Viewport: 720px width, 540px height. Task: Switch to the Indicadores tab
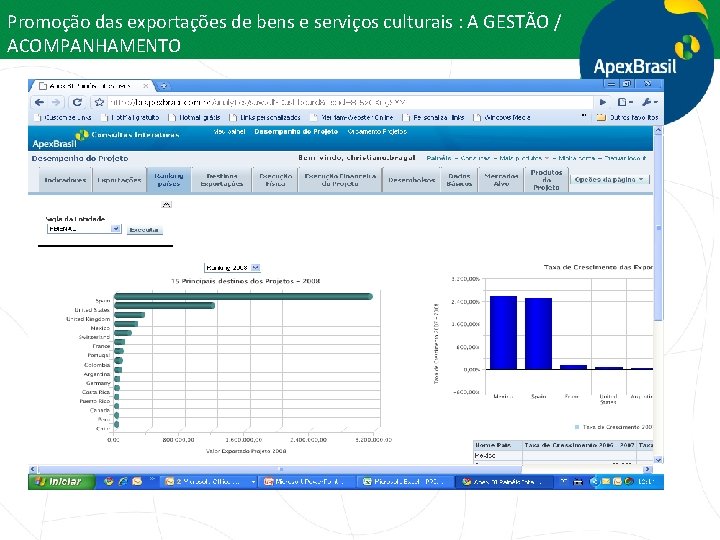click(65, 180)
